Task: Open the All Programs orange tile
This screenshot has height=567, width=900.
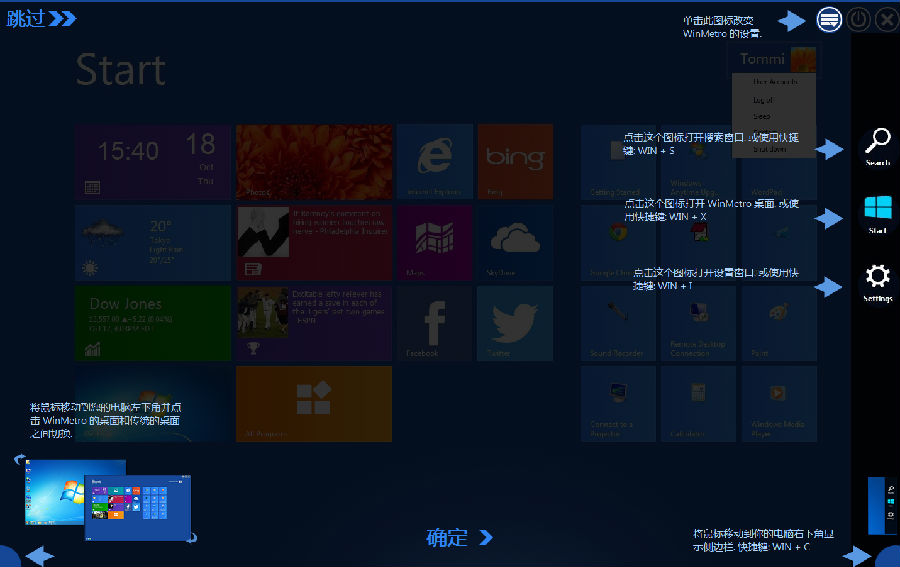Action: pyautogui.click(x=313, y=403)
